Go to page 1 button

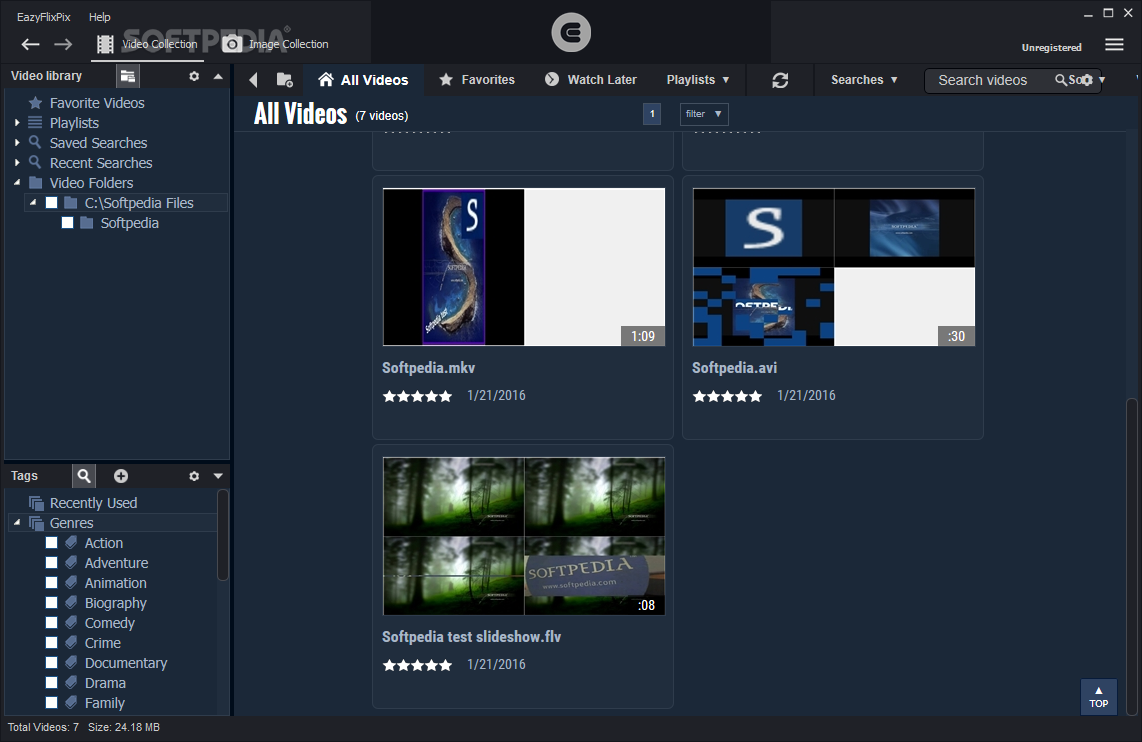pyautogui.click(x=652, y=114)
